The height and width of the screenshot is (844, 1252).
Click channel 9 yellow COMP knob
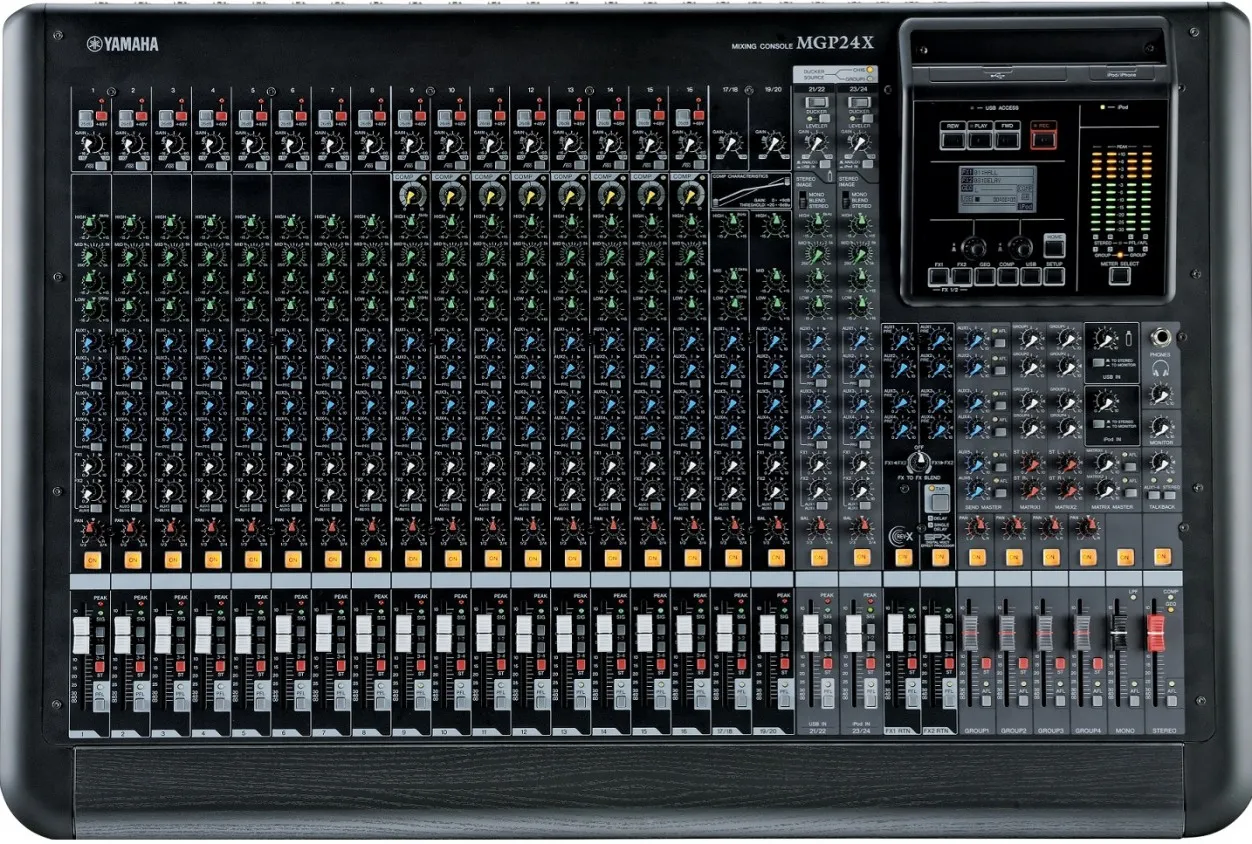tap(410, 195)
